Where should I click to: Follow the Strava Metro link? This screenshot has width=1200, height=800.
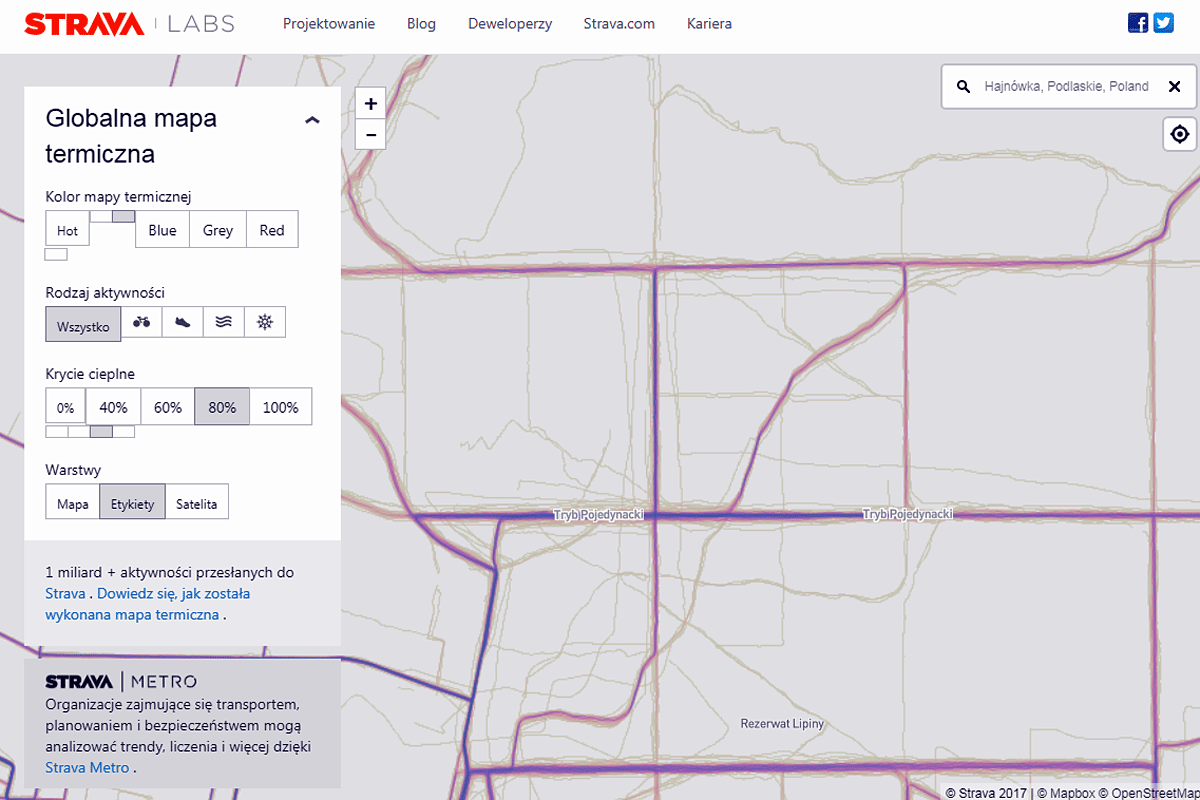(88, 767)
